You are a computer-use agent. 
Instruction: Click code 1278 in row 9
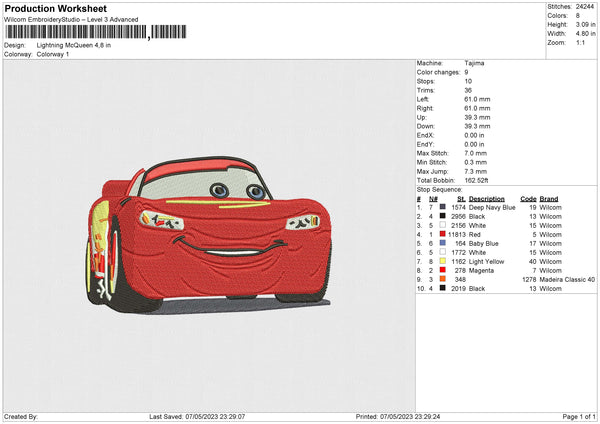[x=529, y=279]
